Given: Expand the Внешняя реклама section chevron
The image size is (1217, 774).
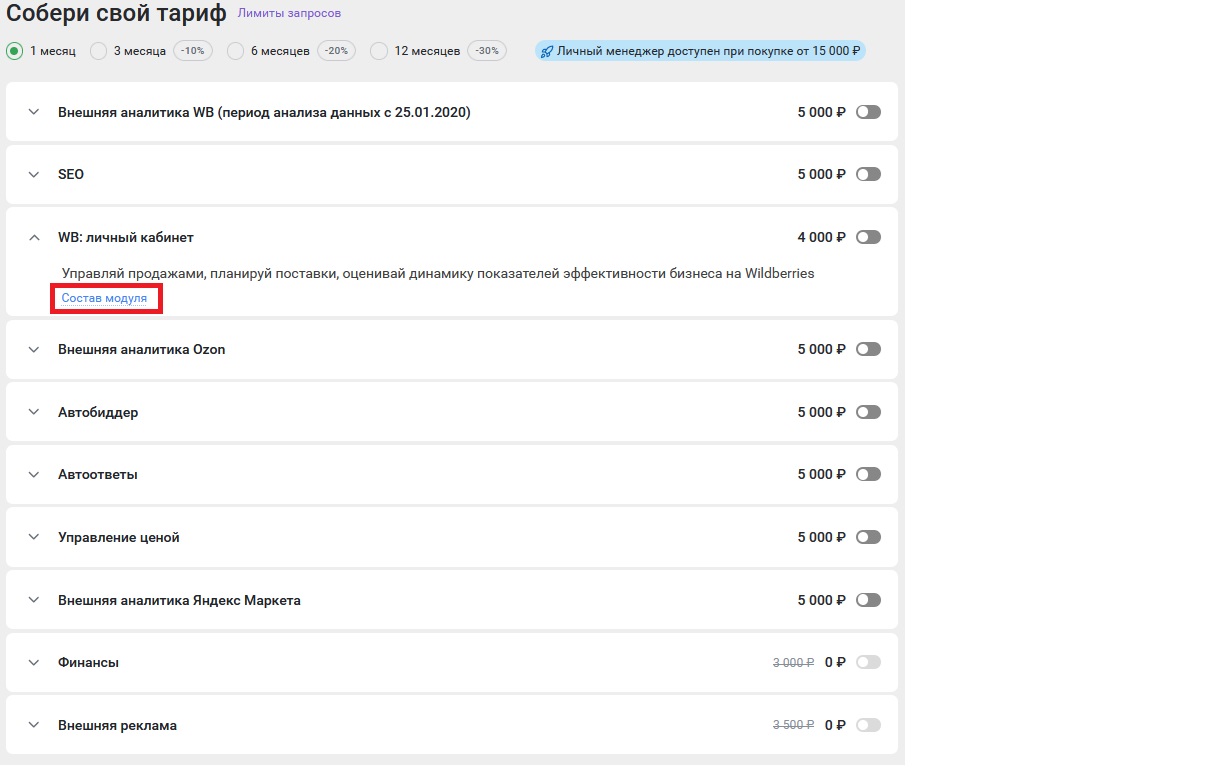Looking at the screenshot, I should click(34, 725).
